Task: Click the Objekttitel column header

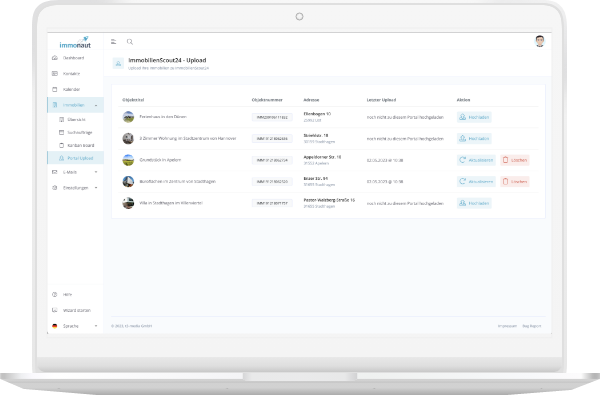Action: [133, 100]
